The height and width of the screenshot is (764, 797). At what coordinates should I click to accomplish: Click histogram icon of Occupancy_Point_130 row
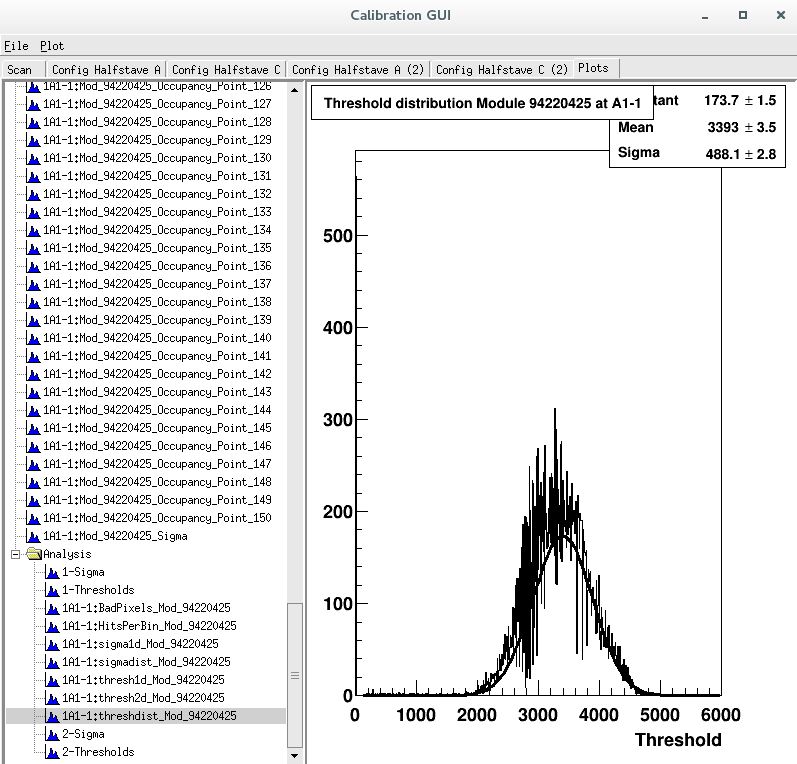(33, 158)
